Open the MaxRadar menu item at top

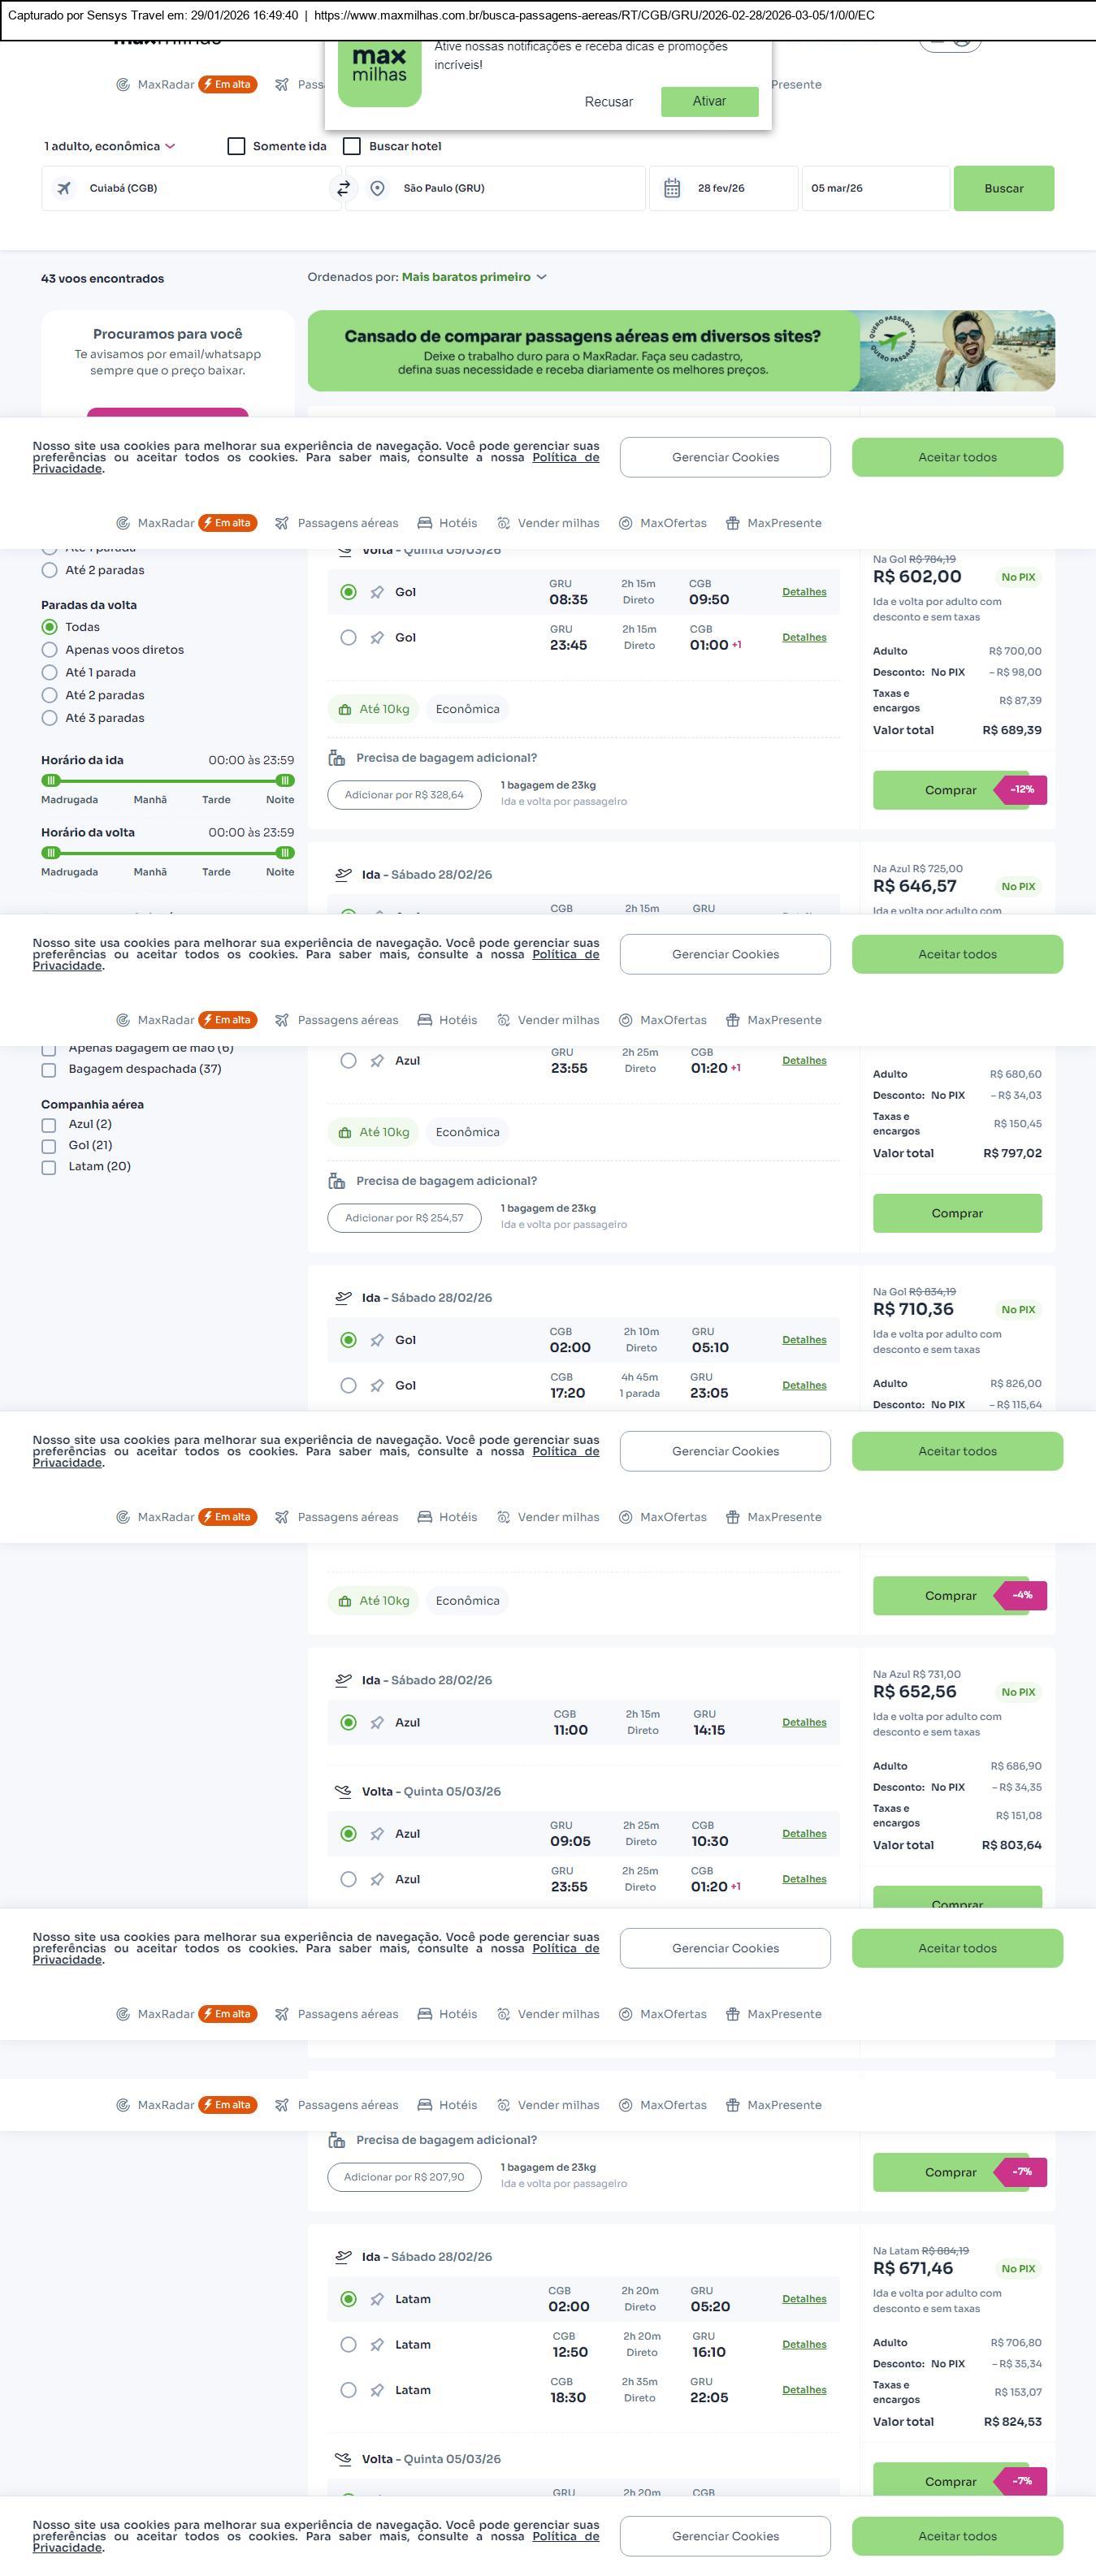click(x=165, y=85)
